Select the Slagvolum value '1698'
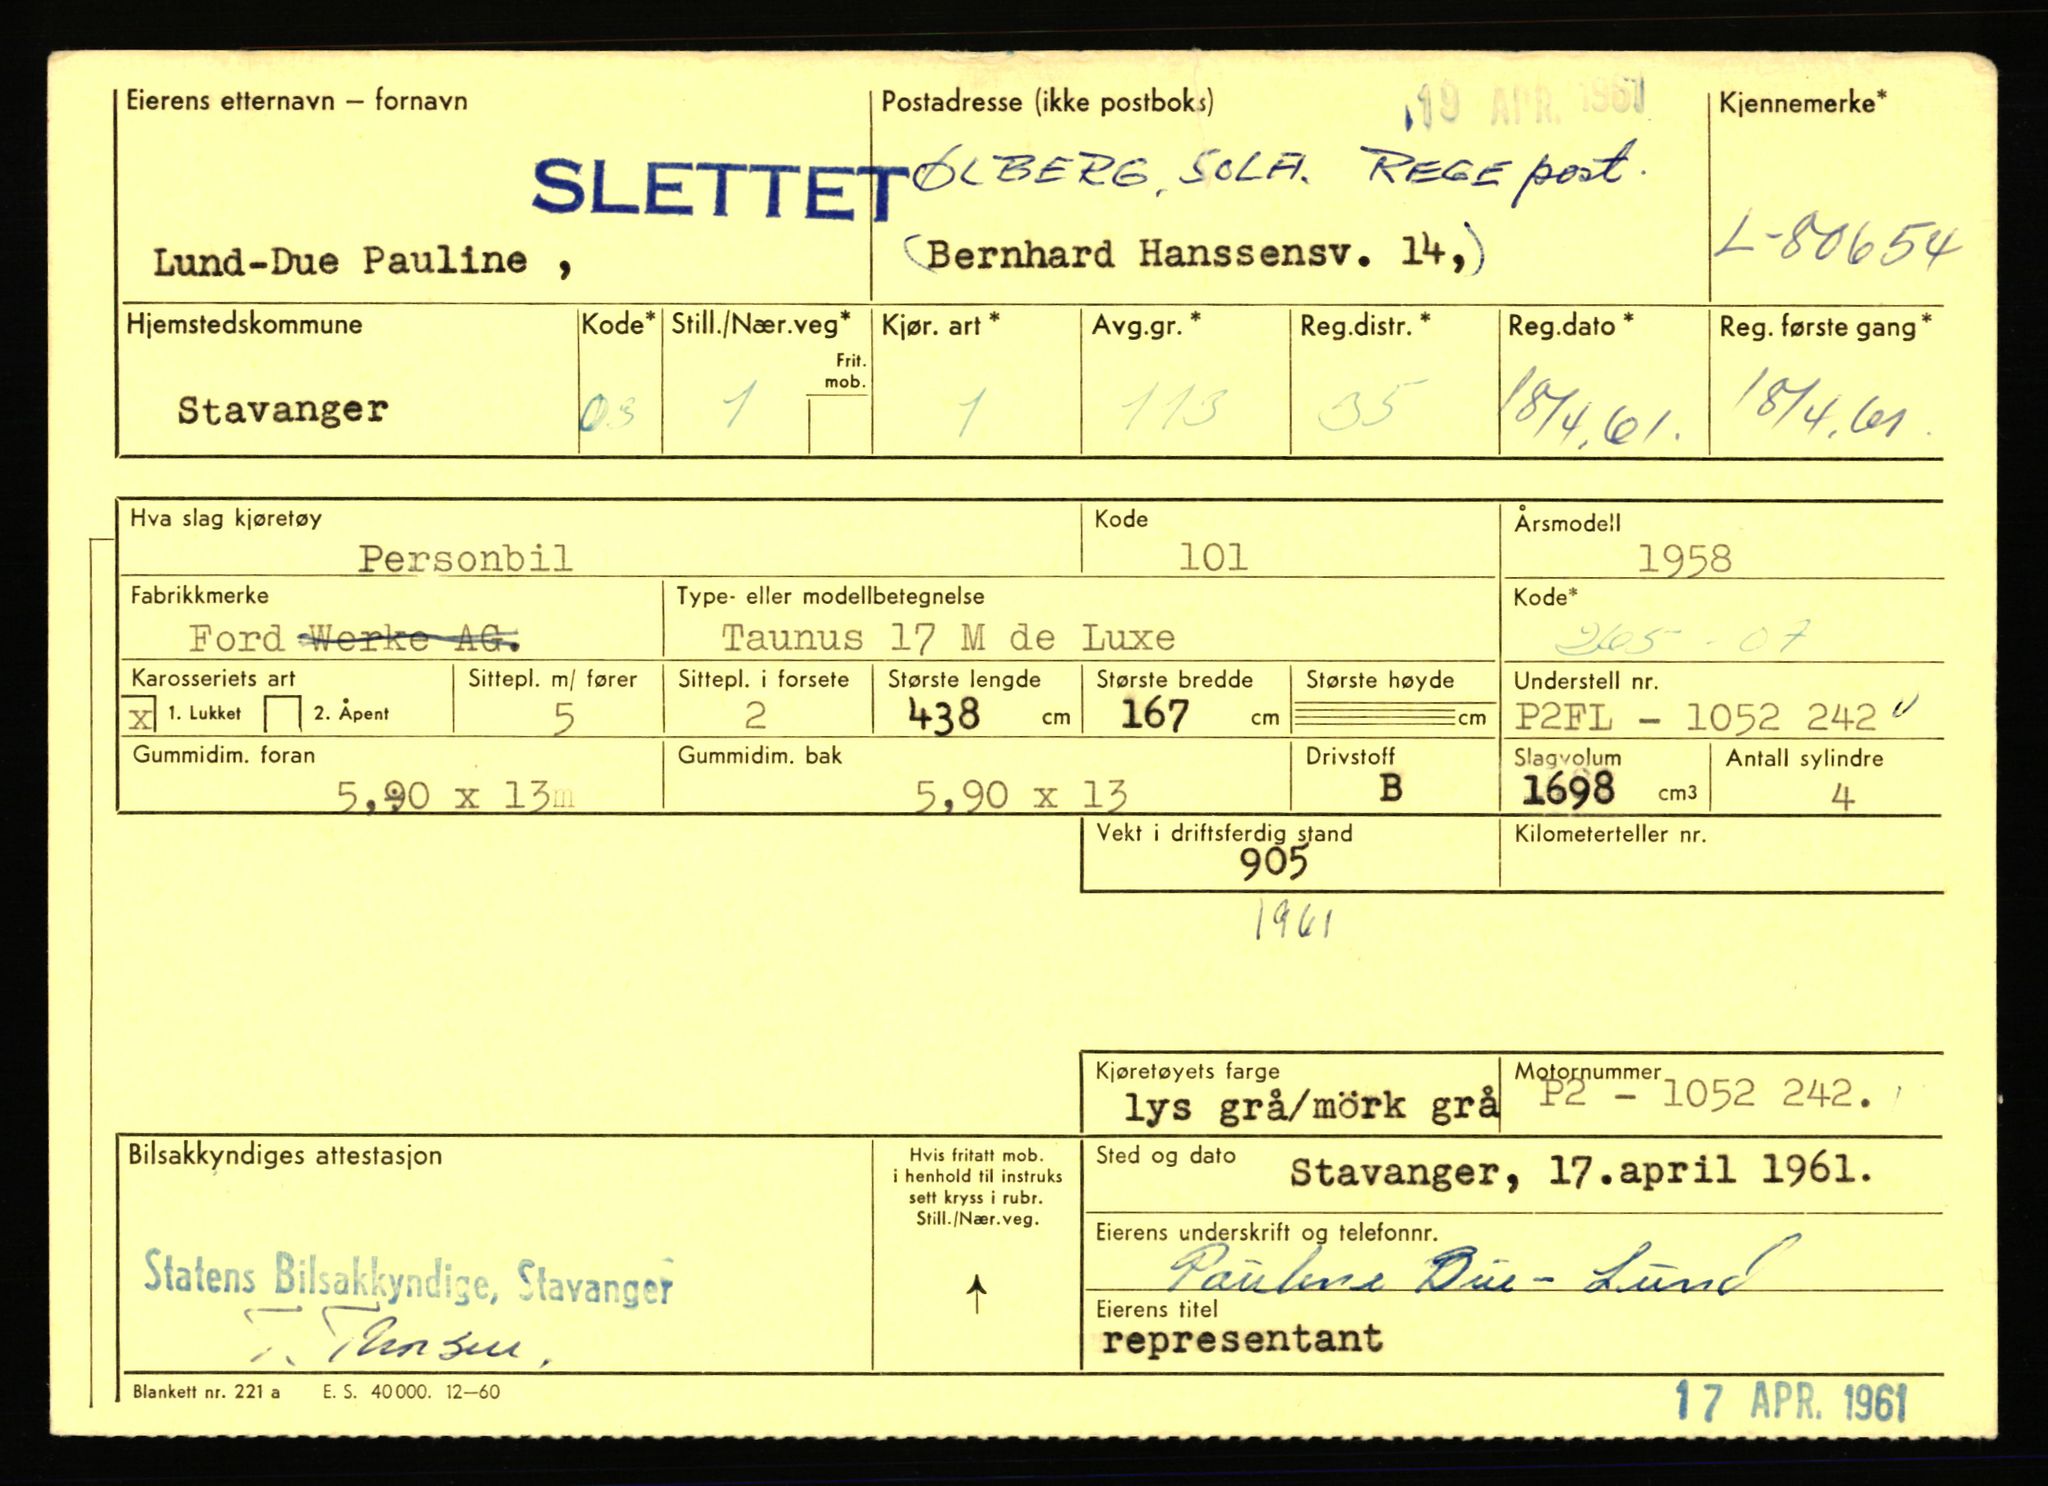Screen dimensions: 2048x1486 point(1567,790)
